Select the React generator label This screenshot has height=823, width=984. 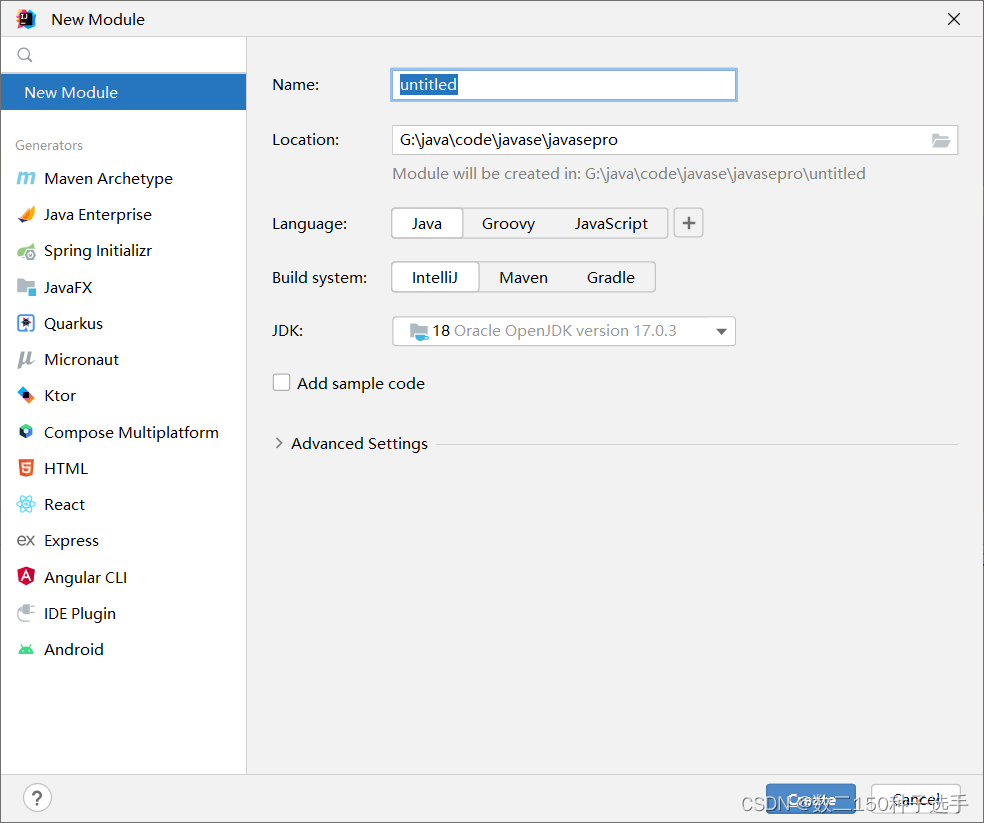(x=64, y=504)
